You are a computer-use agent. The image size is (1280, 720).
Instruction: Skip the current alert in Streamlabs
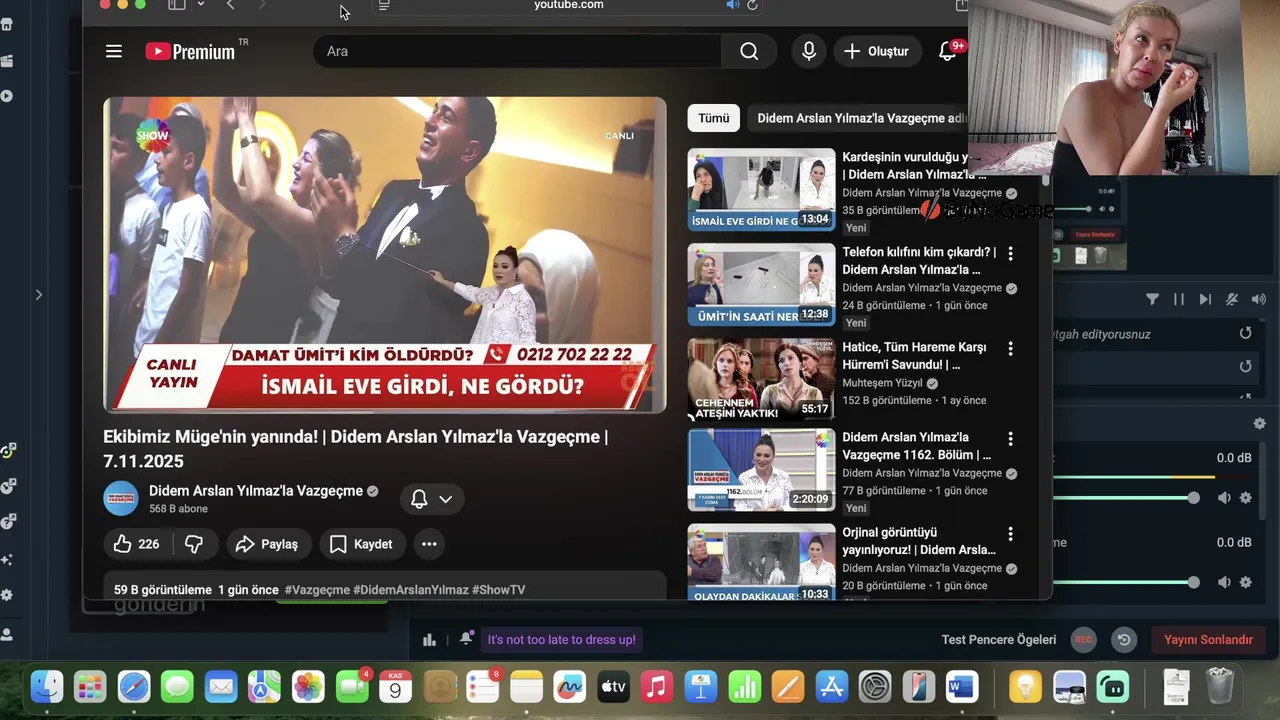[1205, 299]
